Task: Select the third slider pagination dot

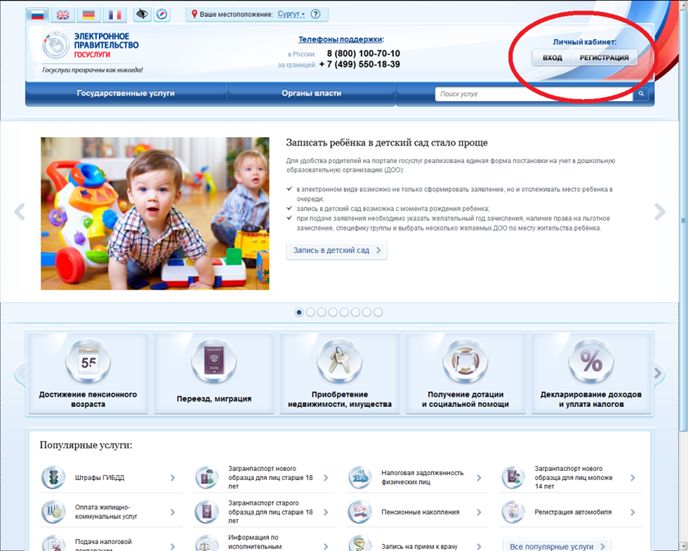Action: (x=322, y=312)
